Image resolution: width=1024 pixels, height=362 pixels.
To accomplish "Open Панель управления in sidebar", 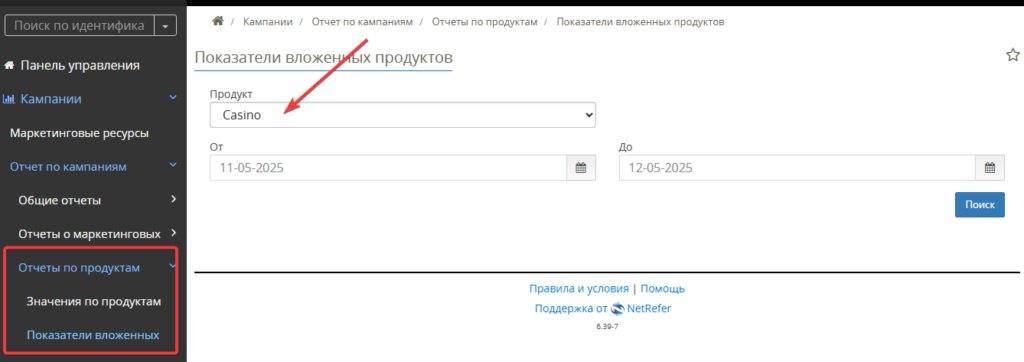I will (x=80, y=65).
